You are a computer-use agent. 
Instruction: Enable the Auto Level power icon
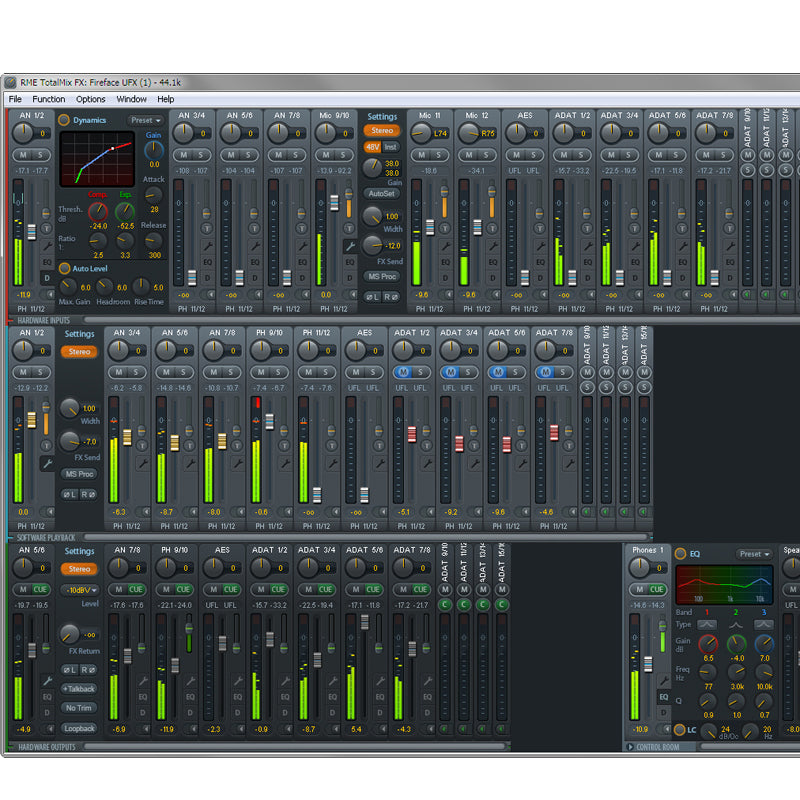64,268
